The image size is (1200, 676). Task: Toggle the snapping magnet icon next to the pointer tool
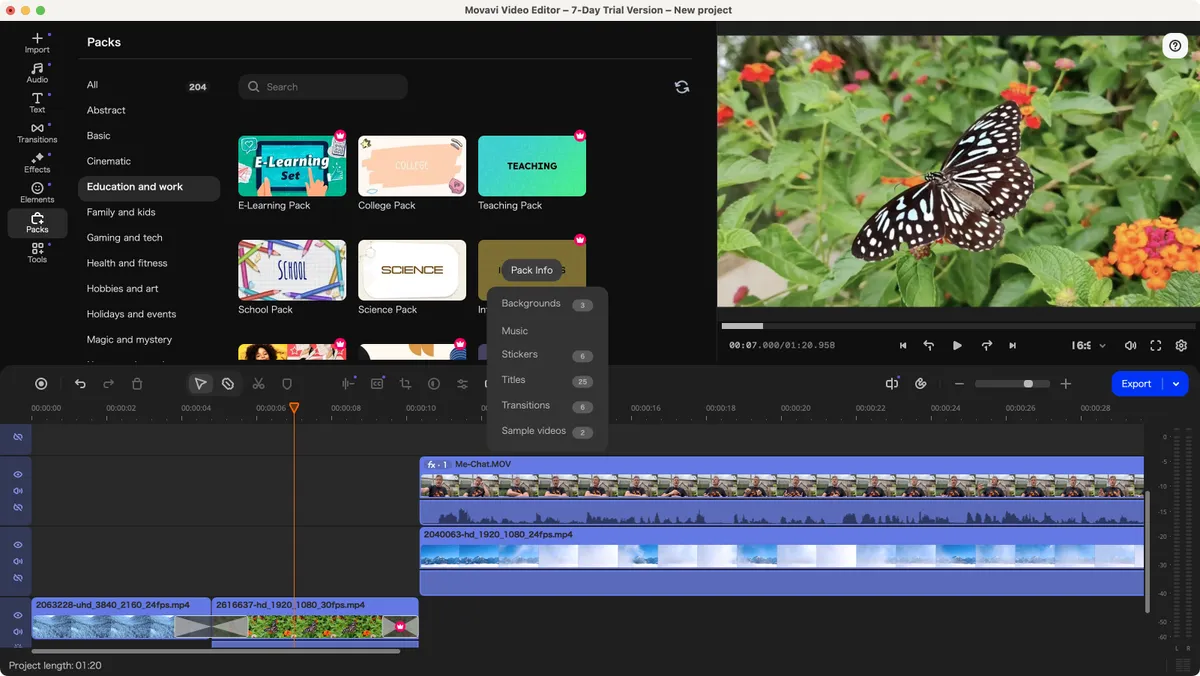click(x=227, y=383)
